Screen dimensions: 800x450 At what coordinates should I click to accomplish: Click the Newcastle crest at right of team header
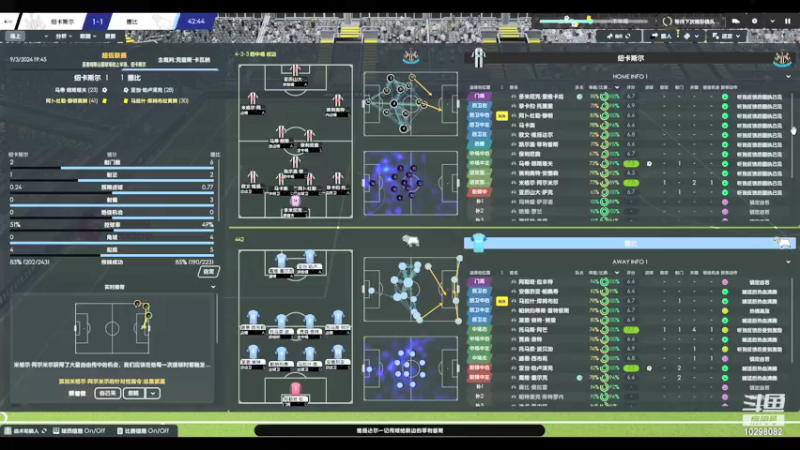point(782,59)
